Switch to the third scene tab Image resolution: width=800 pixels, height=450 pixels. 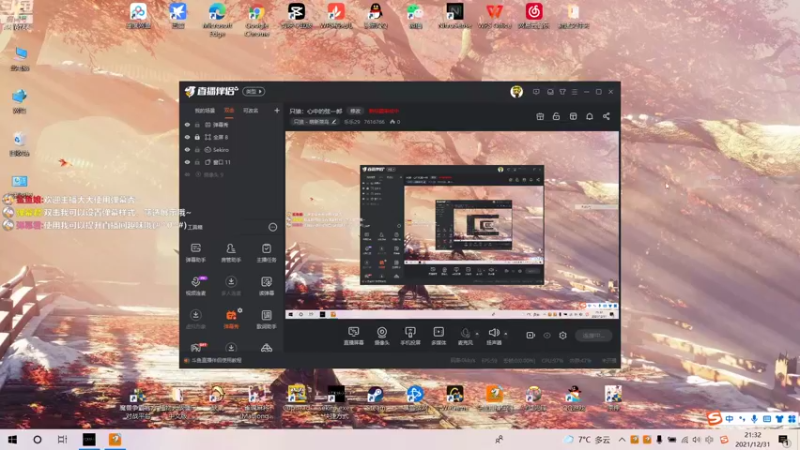coord(251,111)
